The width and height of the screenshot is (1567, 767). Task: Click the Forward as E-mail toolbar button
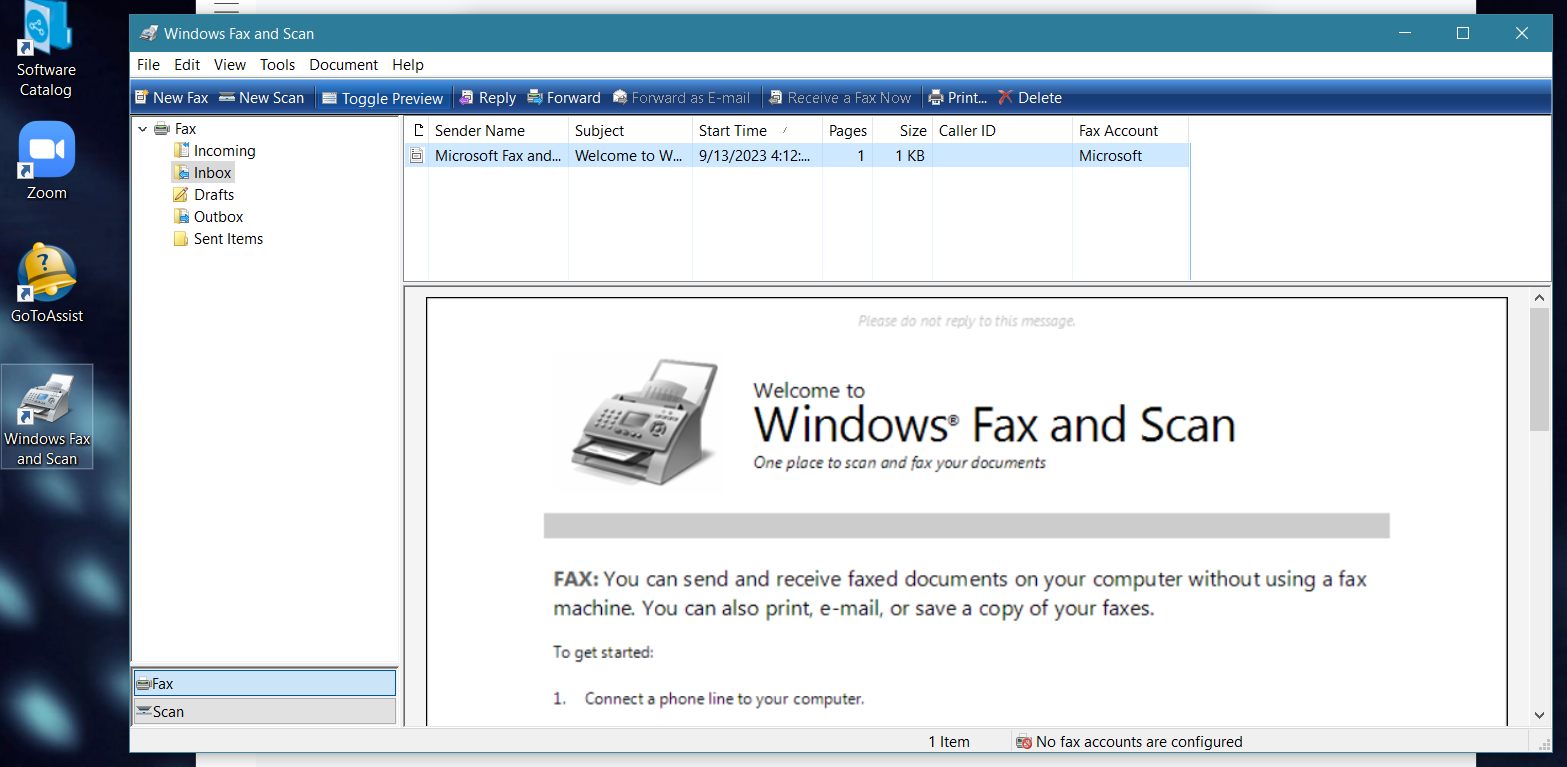point(680,98)
